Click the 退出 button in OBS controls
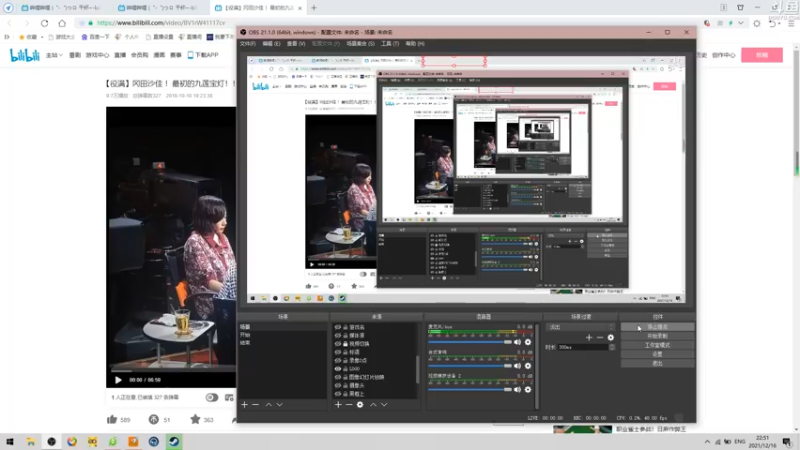 pyautogui.click(x=657, y=363)
